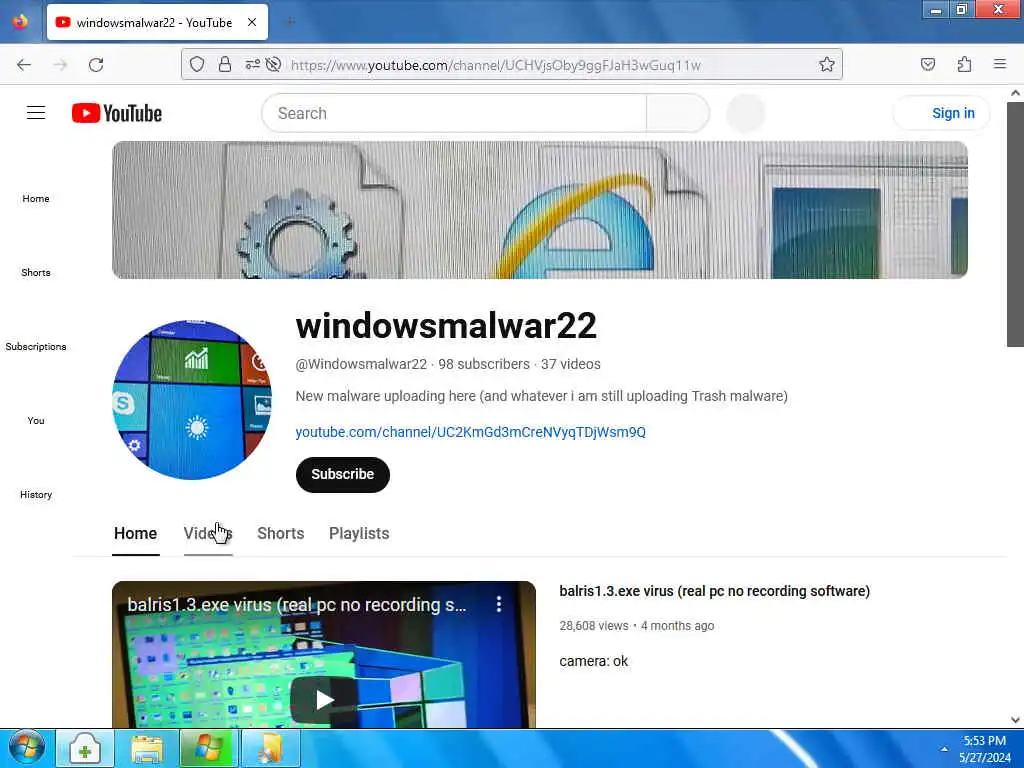Open Subscriptions in the sidebar
The height and width of the screenshot is (768, 1024).
(36, 346)
